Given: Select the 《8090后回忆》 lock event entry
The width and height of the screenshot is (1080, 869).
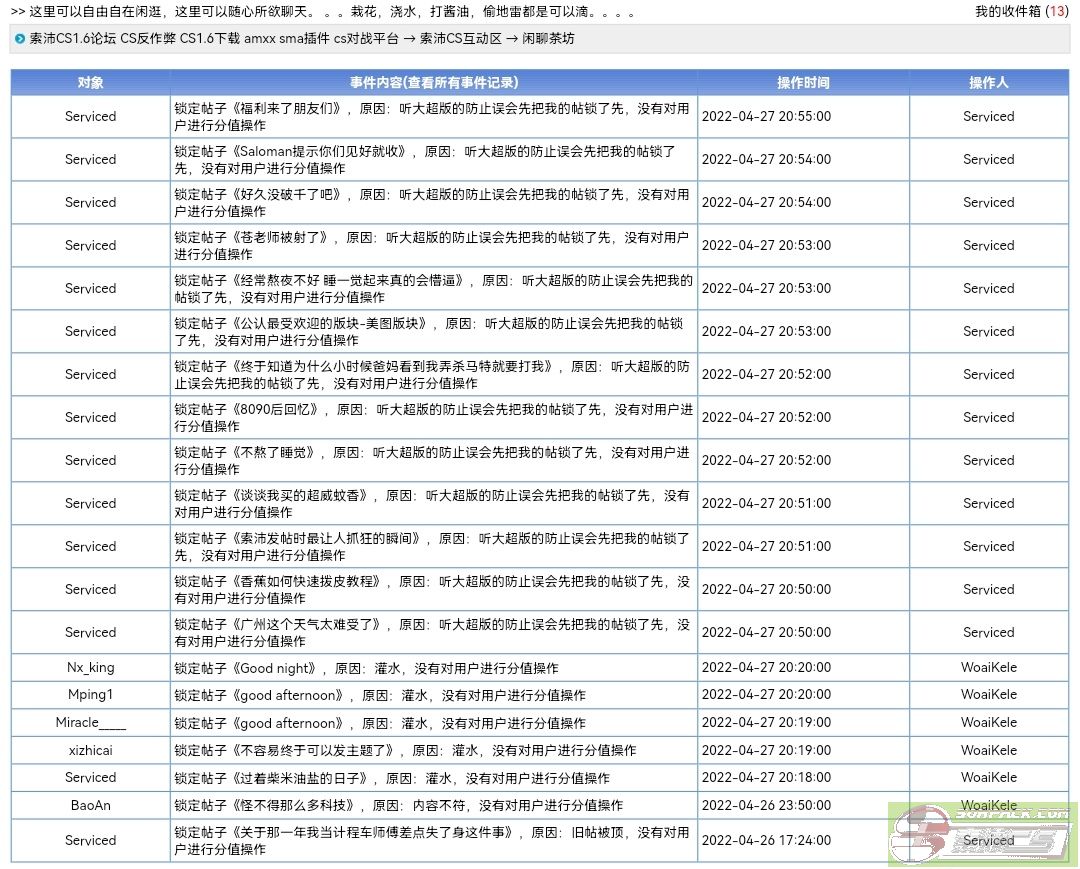Looking at the screenshot, I should [433, 417].
